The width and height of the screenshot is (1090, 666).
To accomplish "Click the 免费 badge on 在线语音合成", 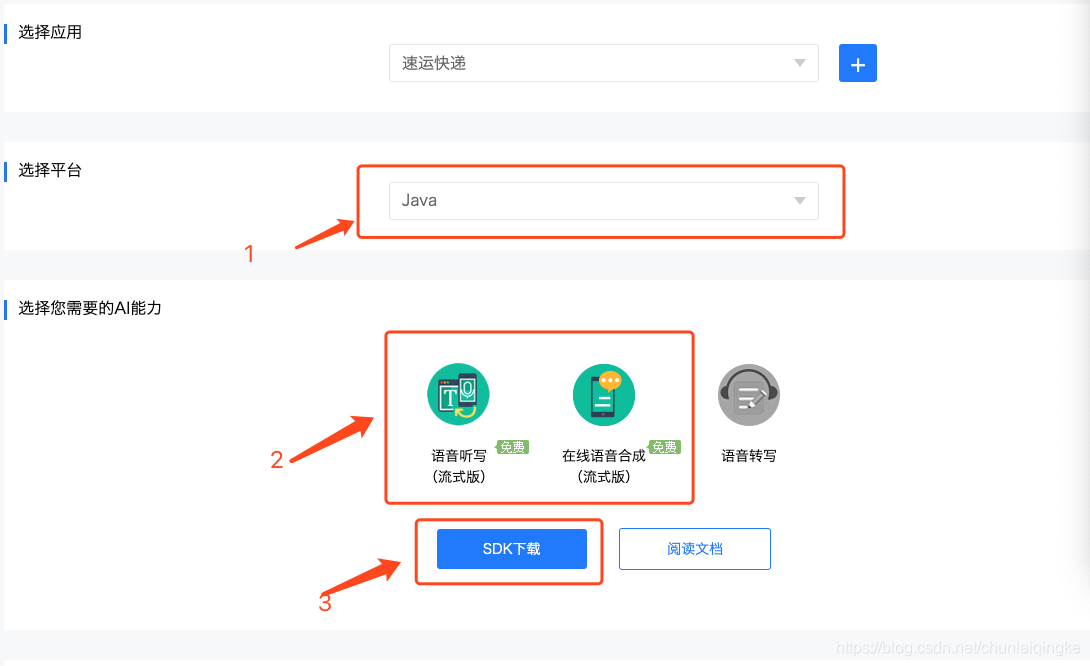I will 664,447.
